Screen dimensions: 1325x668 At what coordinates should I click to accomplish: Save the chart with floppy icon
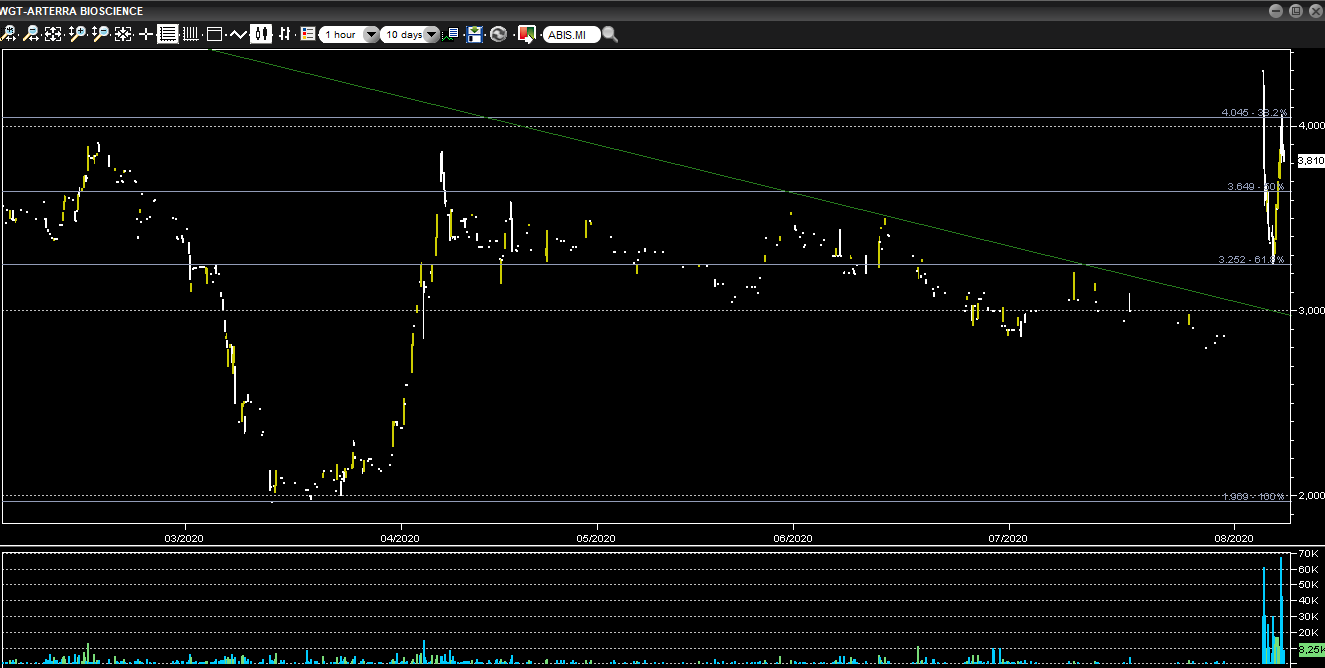pos(475,34)
